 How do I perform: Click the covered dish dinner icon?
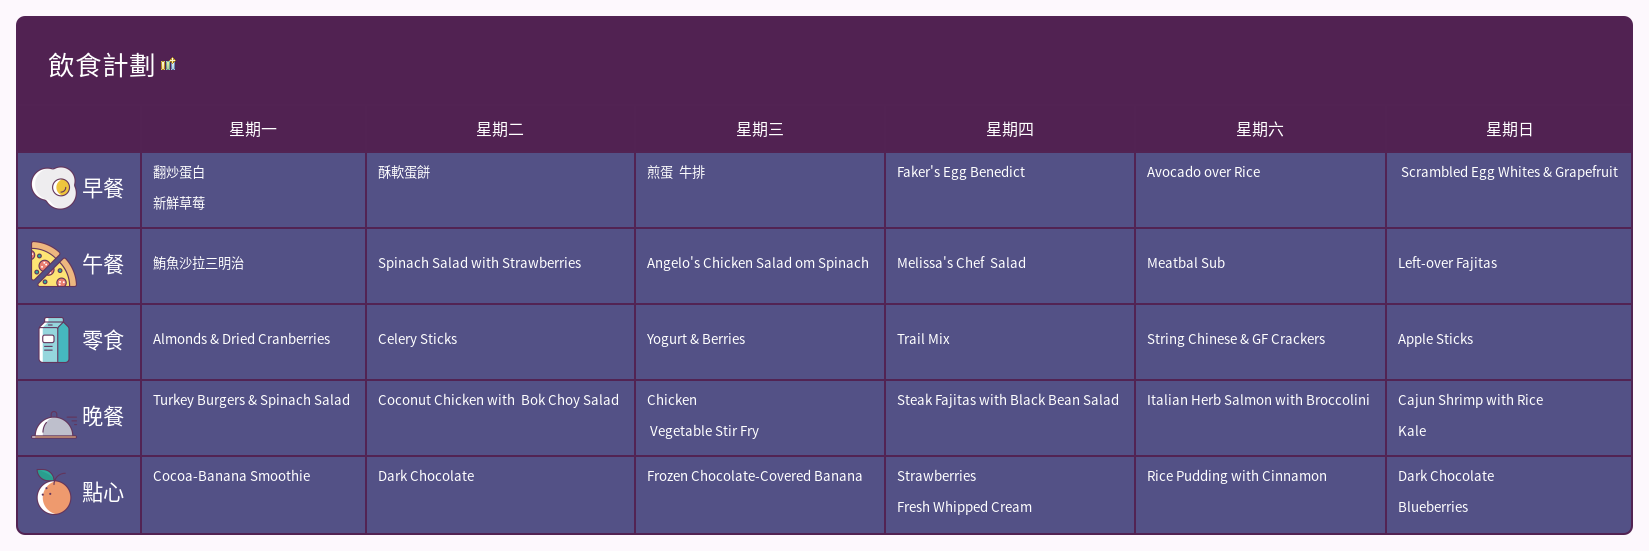click(54, 424)
